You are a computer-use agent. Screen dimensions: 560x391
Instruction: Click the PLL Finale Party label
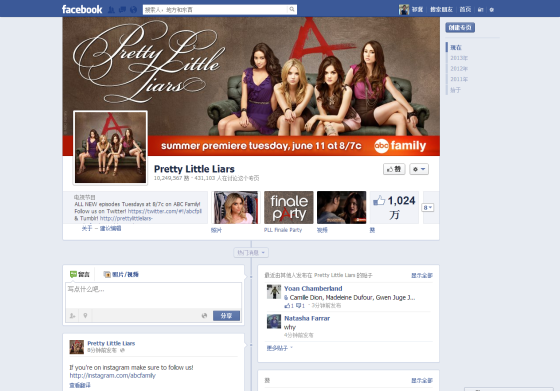click(283, 230)
